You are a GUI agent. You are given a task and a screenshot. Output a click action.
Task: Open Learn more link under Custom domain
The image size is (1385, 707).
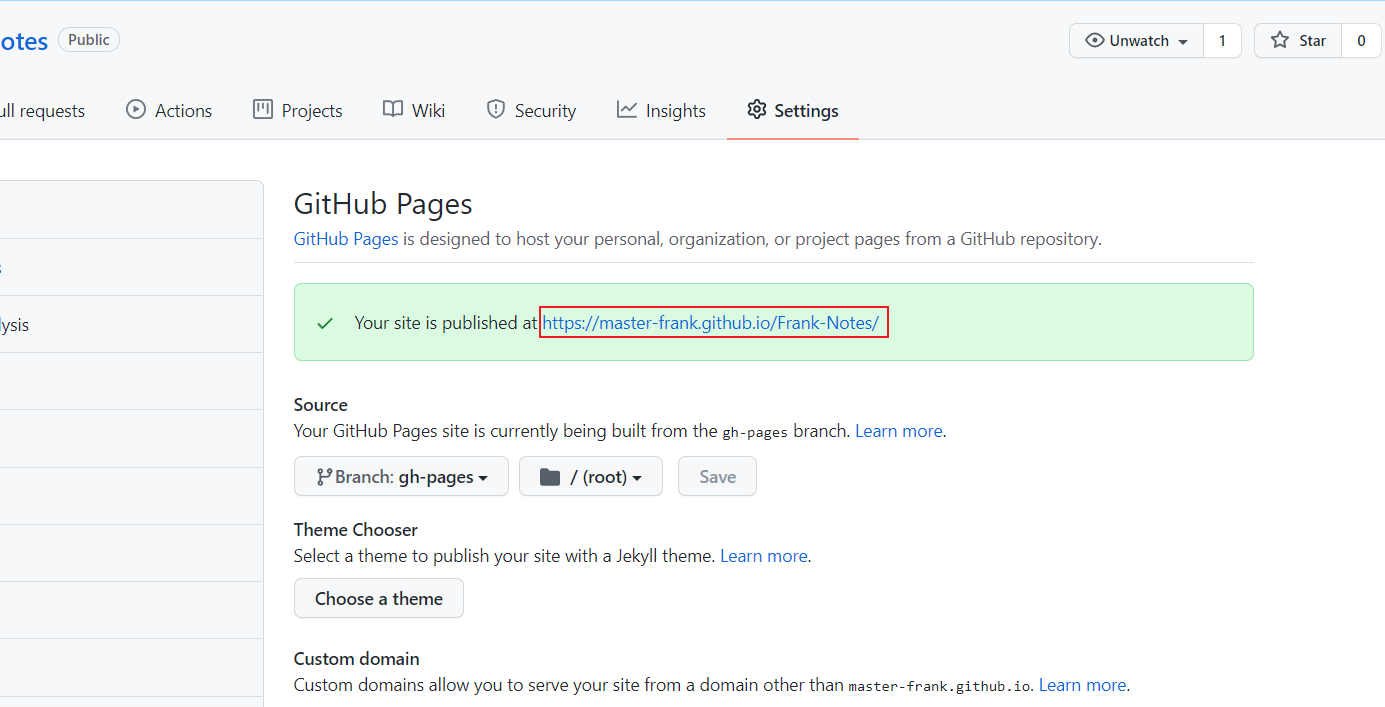[1083, 685]
